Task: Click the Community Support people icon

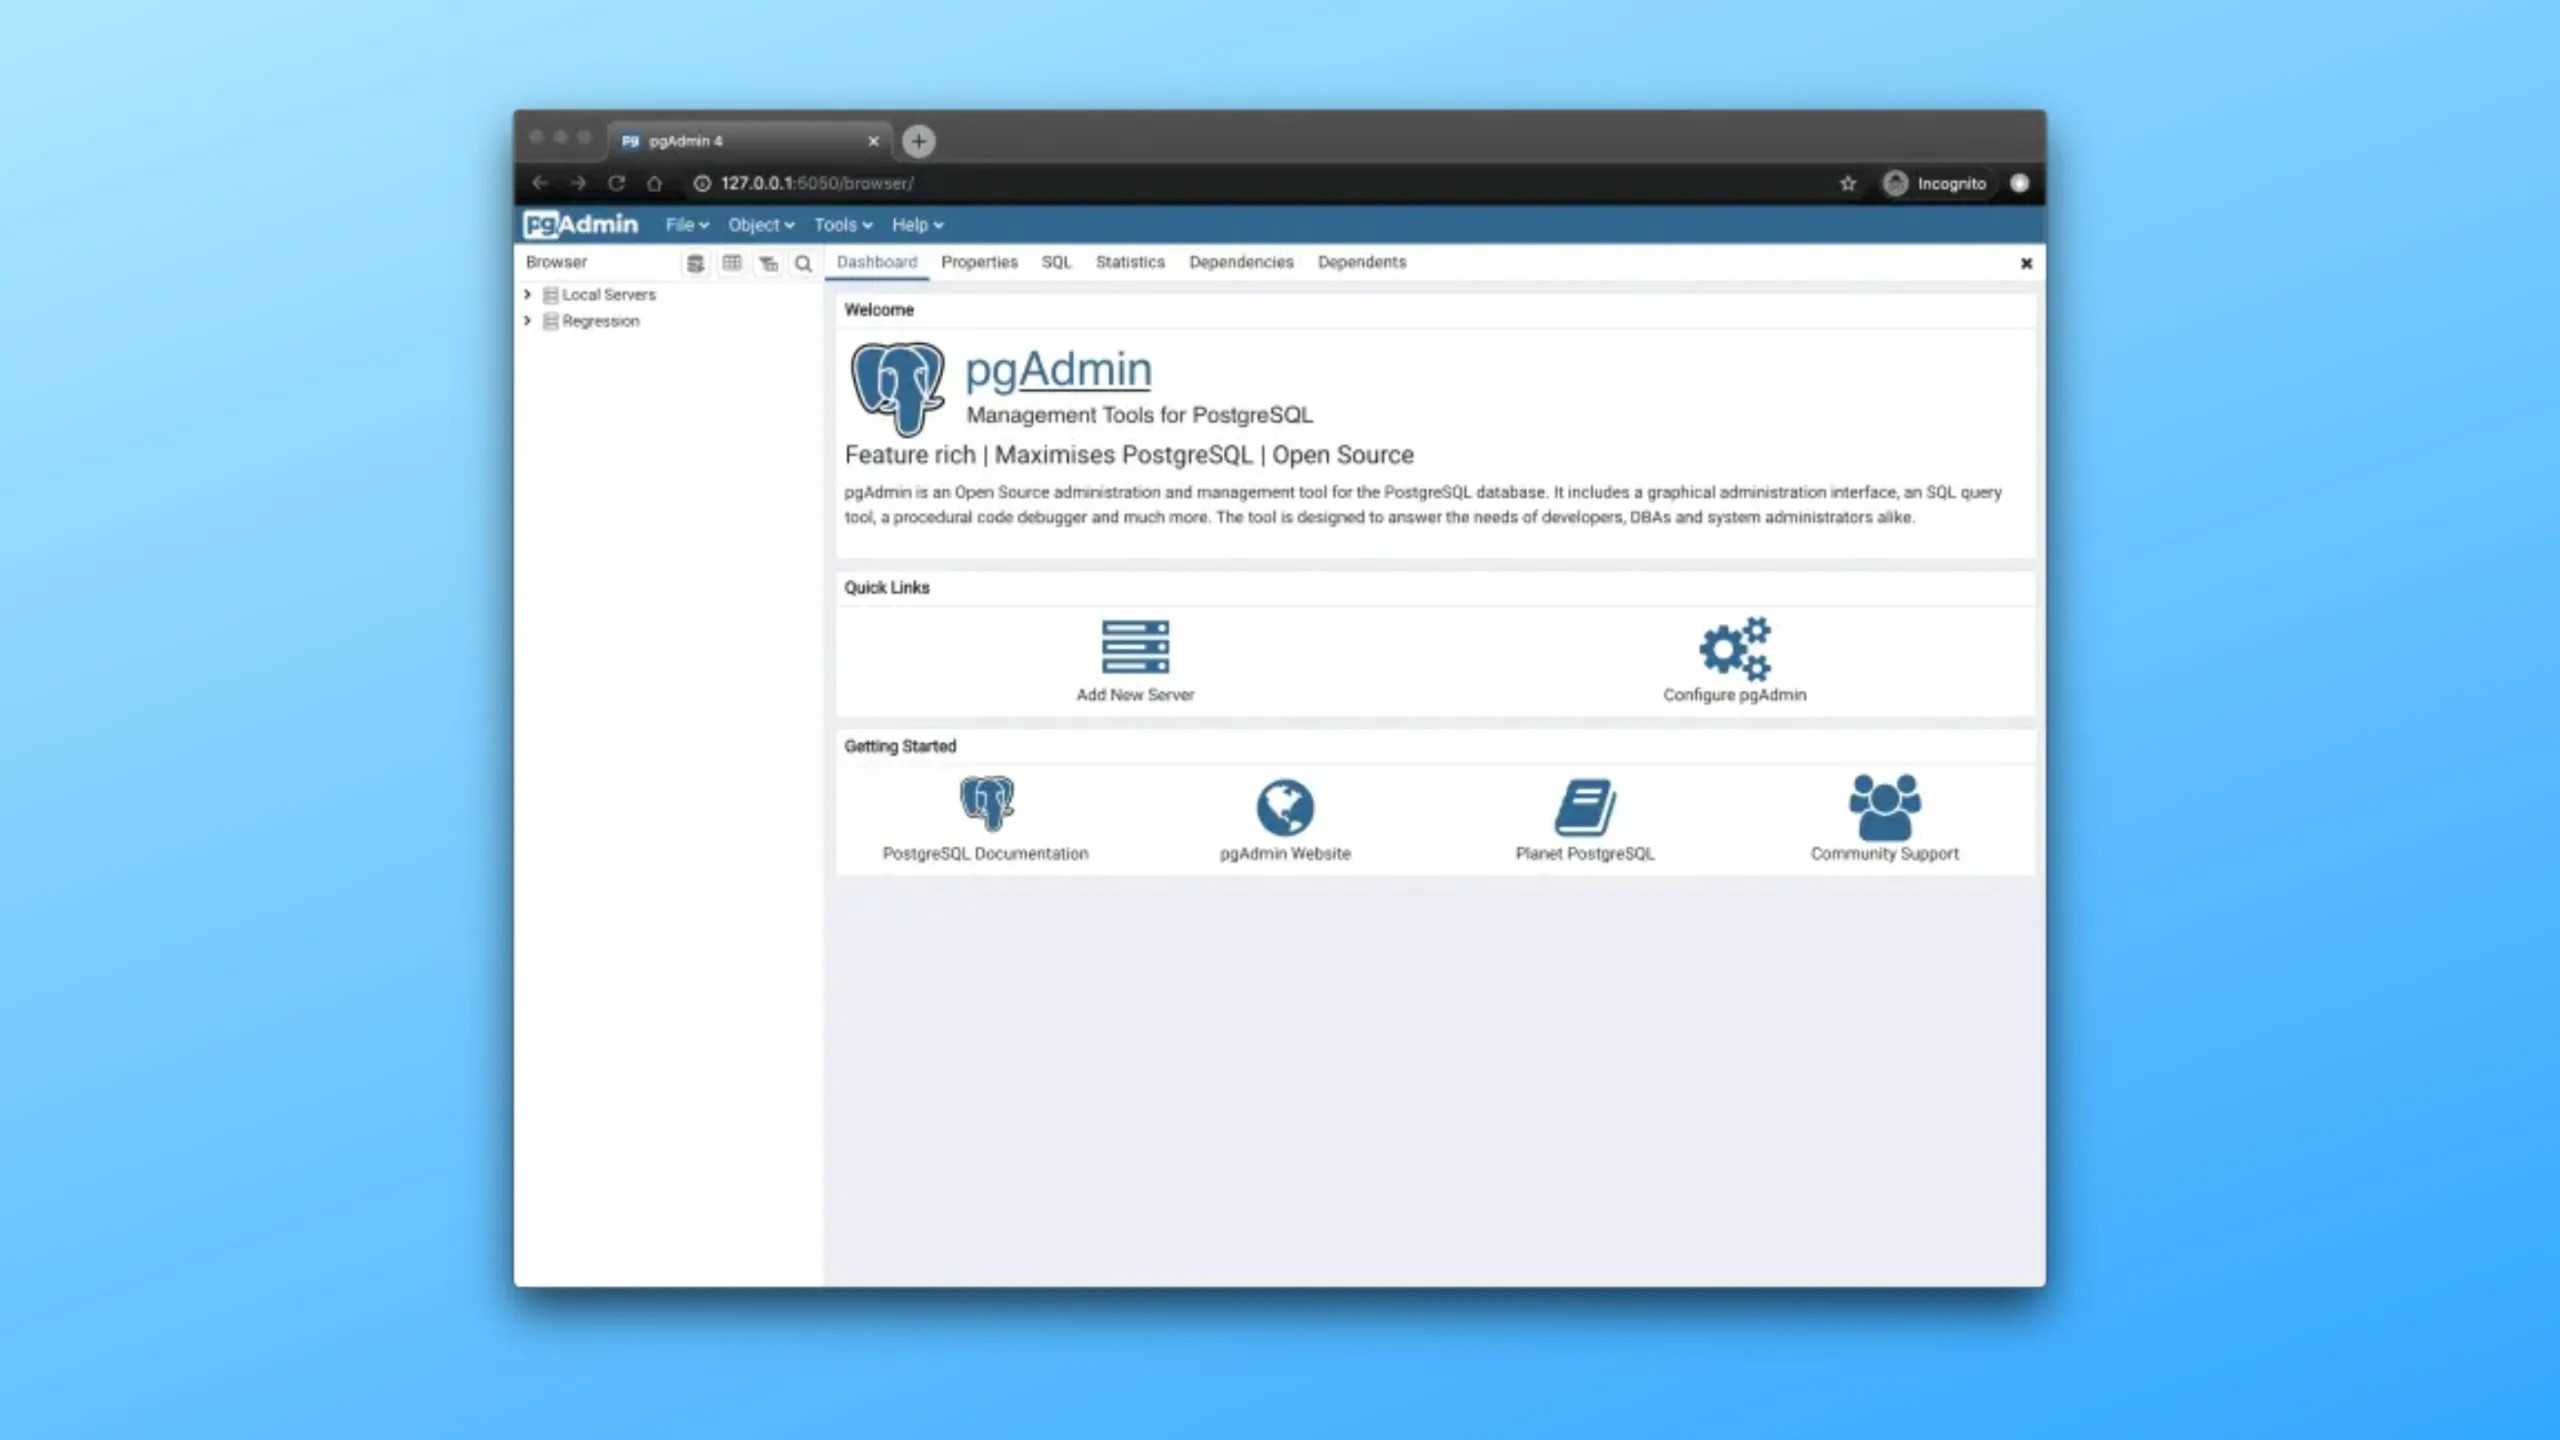Action: (1885, 806)
